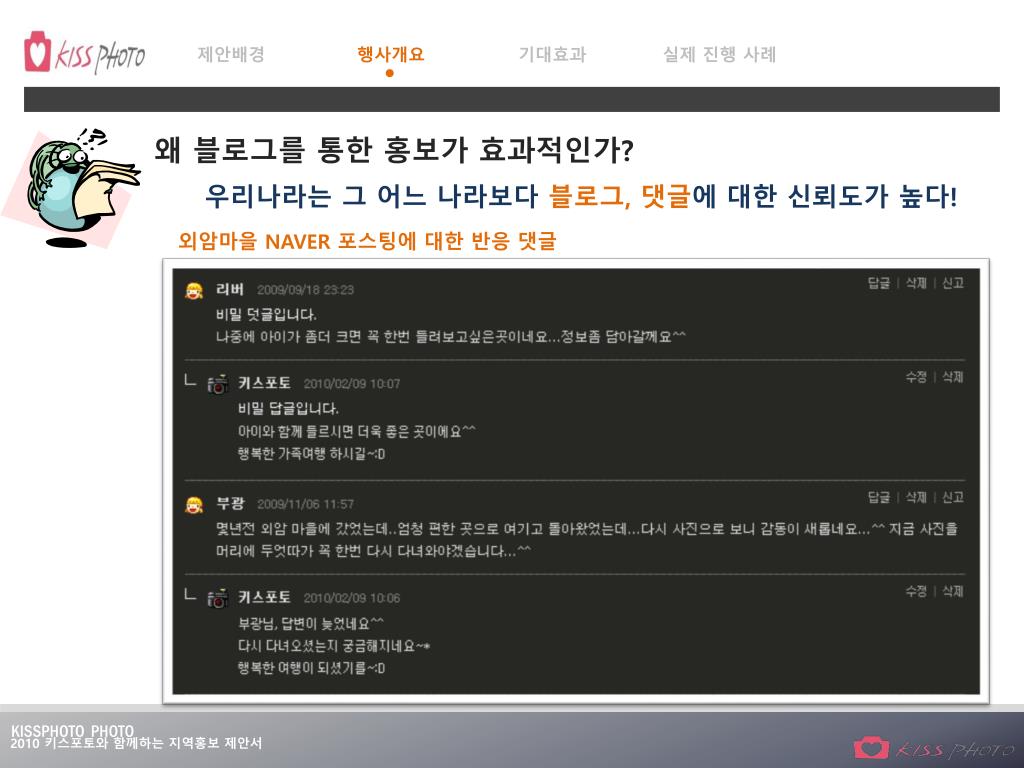1024x768 pixels.
Task: Open 키스포토 name on the 10:07 reply
Action: [x=264, y=383]
